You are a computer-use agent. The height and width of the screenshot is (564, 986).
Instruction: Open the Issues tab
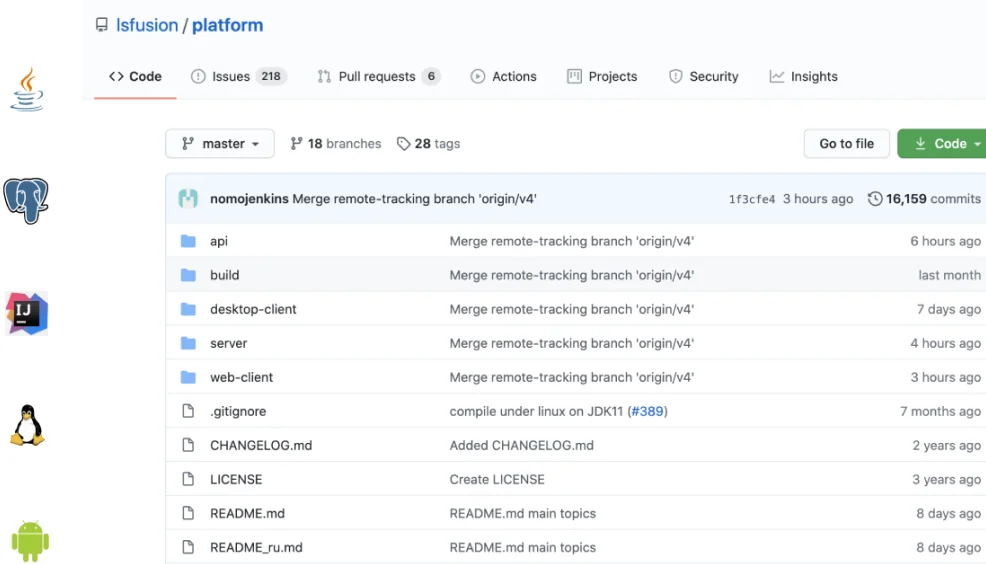click(239, 77)
